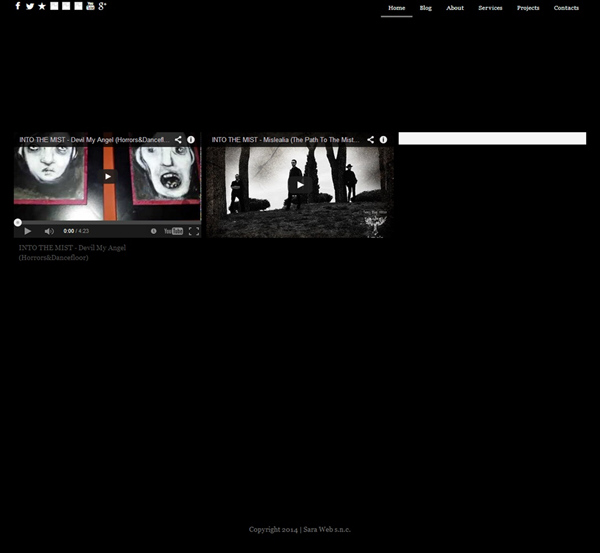This screenshot has width=600, height=553.
Task: Play Devil My Angel video center button
Action: pyautogui.click(x=108, y=176)
